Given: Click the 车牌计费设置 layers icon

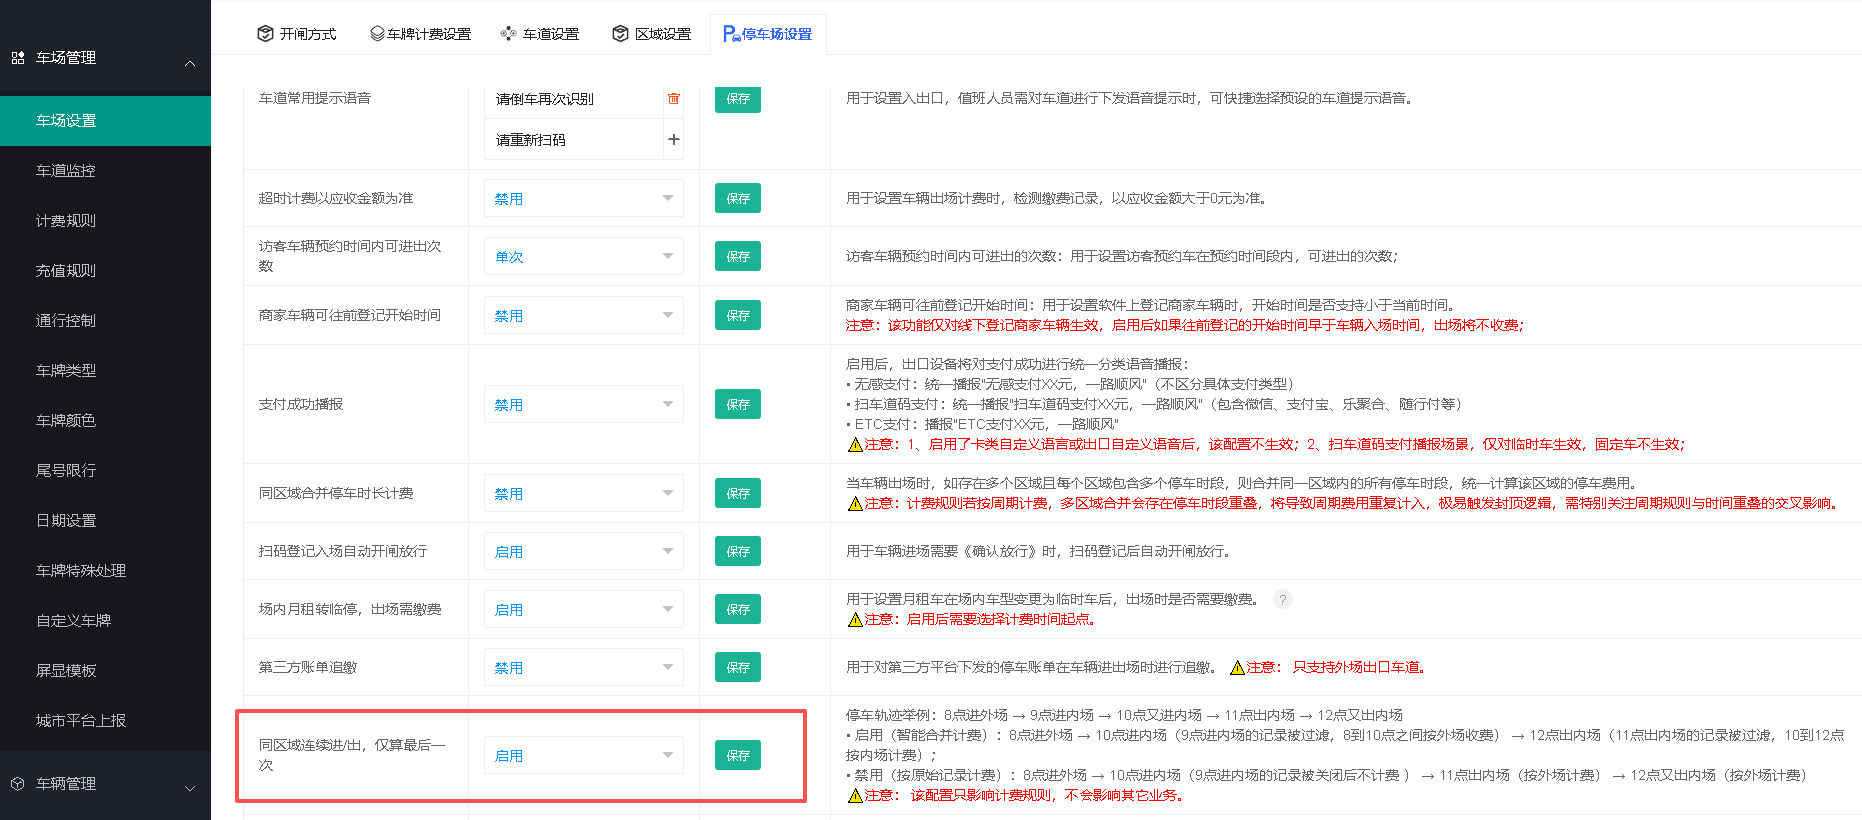Looking at the screenshot, I should point(377,34).
